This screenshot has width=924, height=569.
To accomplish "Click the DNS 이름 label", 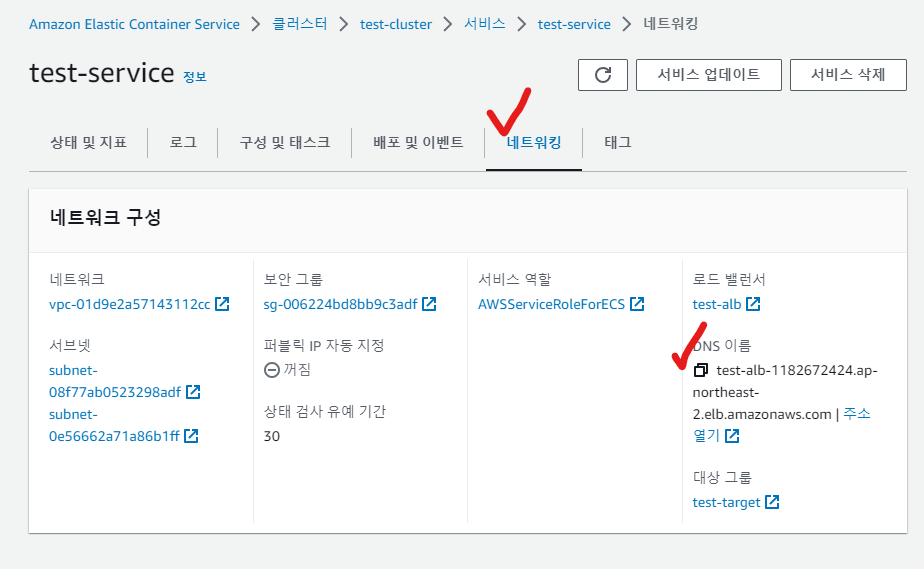I will pyautogui.click(x=722, y=345).
